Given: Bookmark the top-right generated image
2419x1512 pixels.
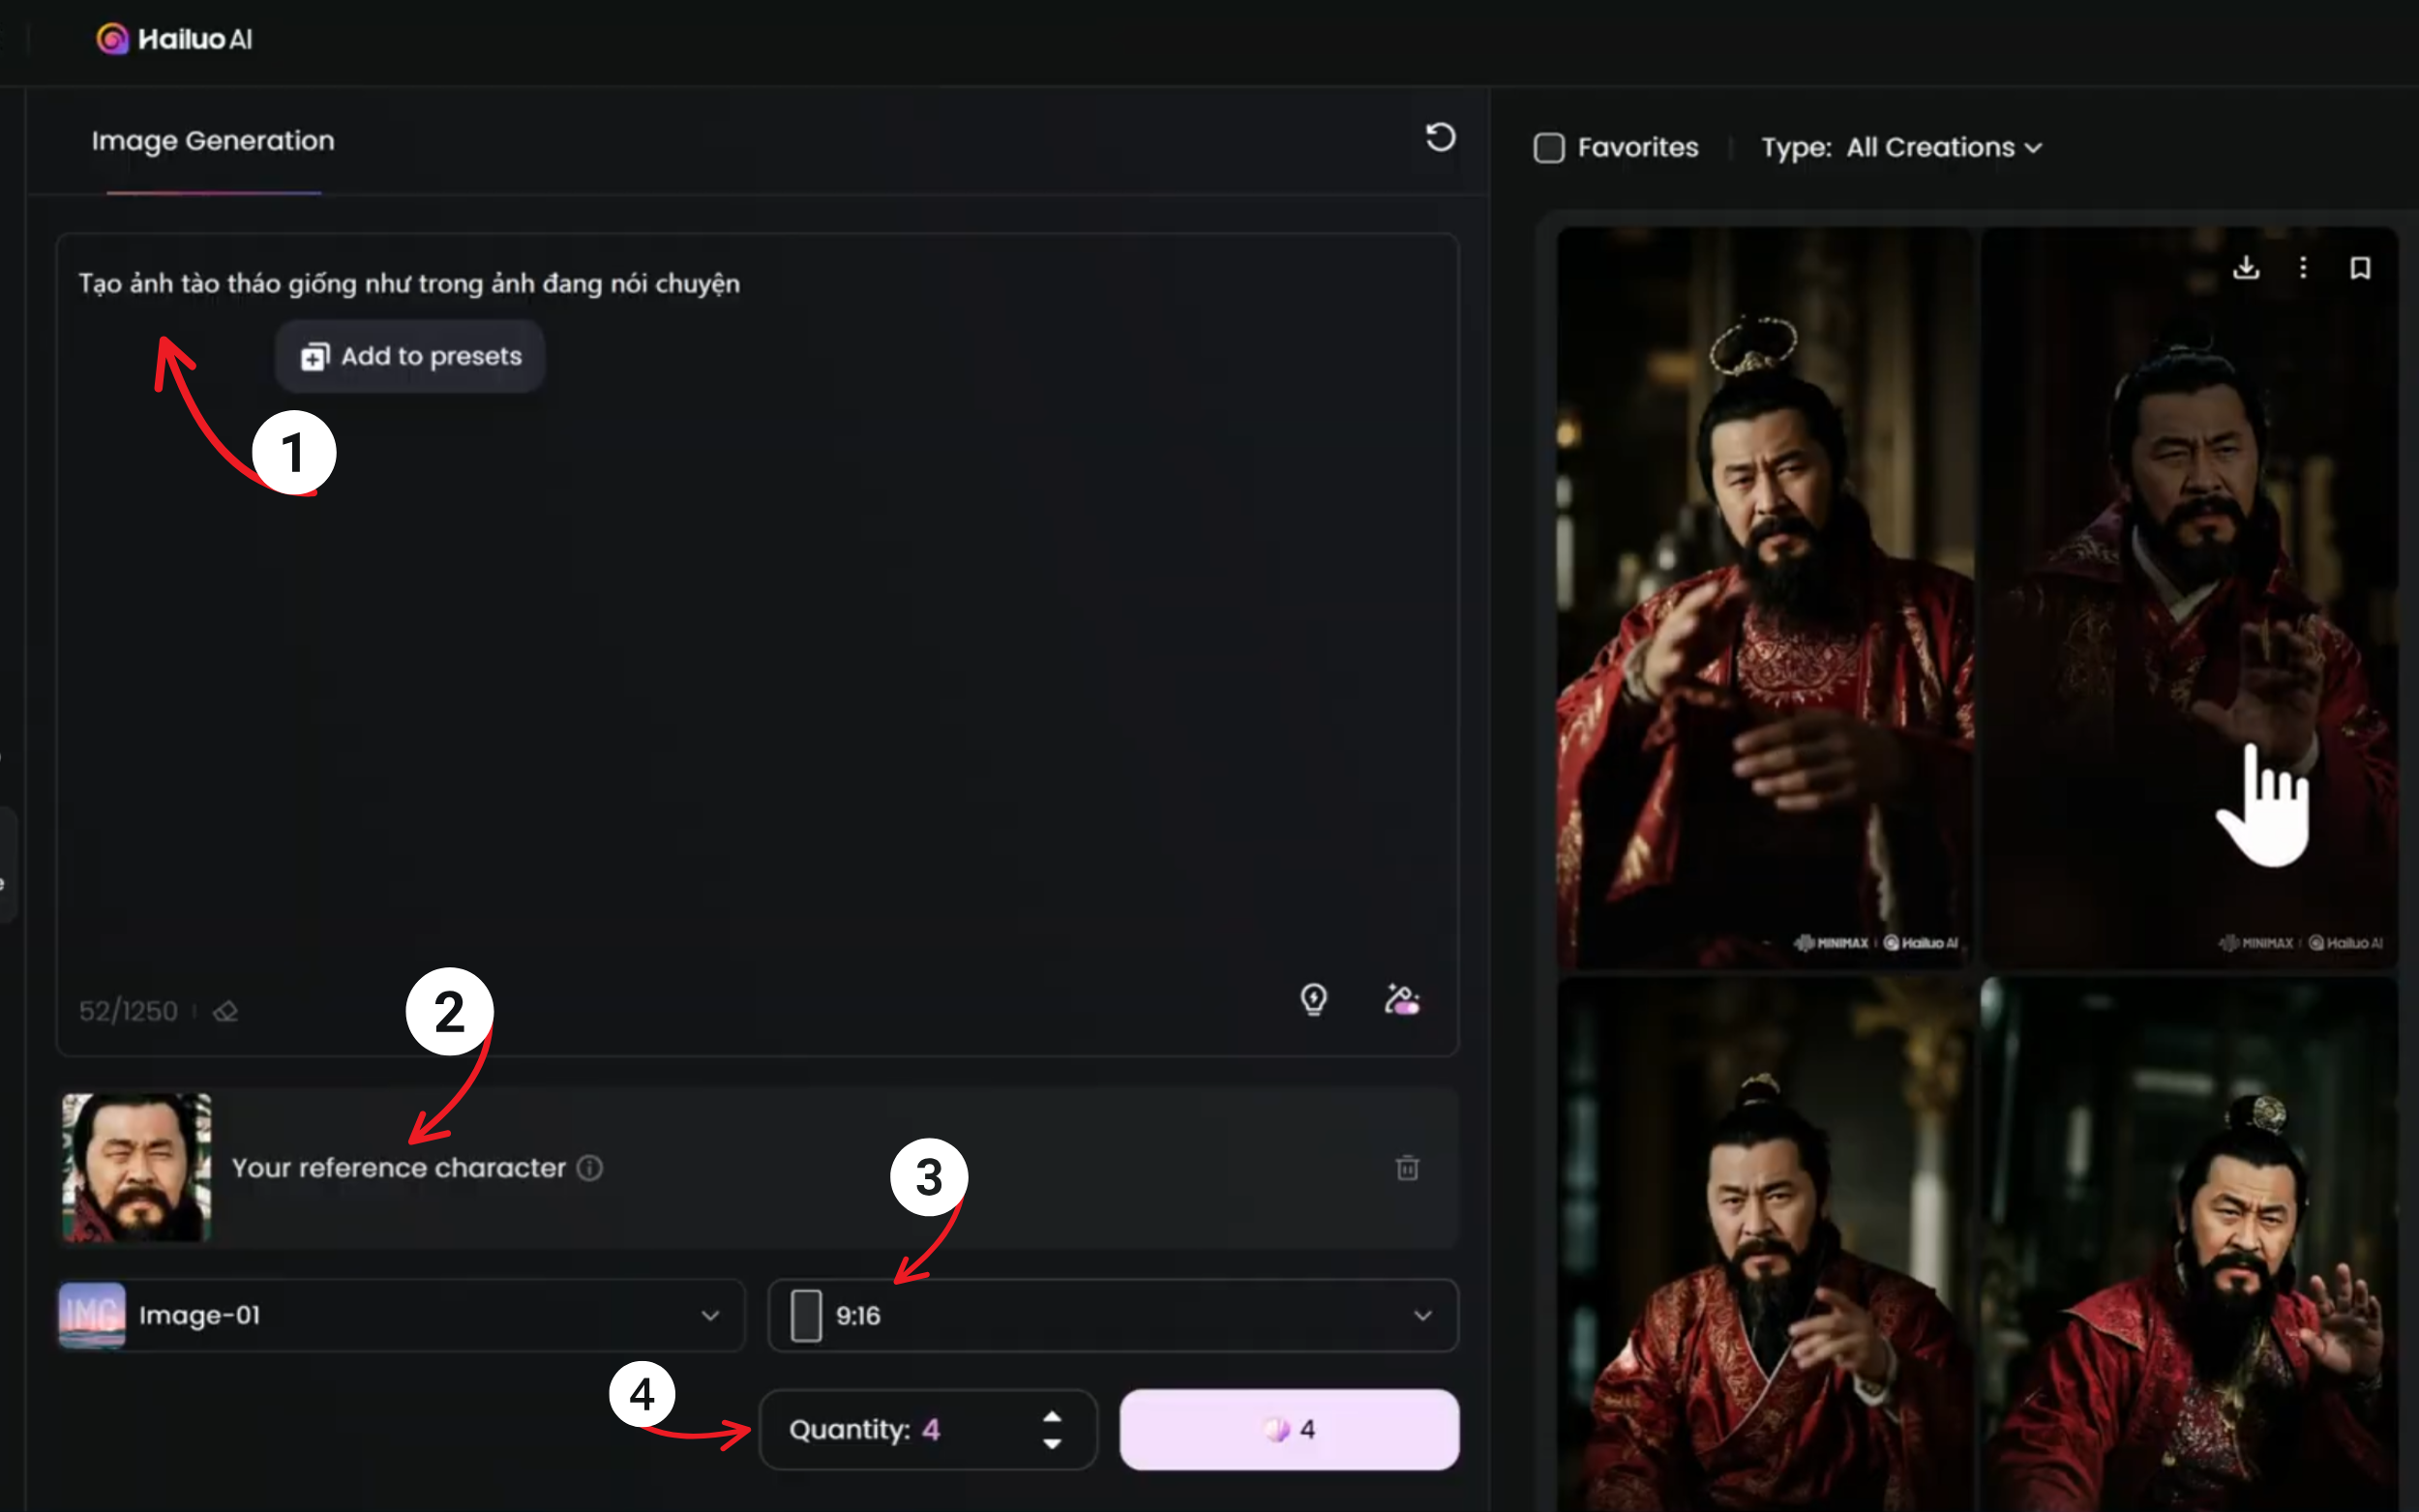Looking at the screenshot, I should [2360, 267].
